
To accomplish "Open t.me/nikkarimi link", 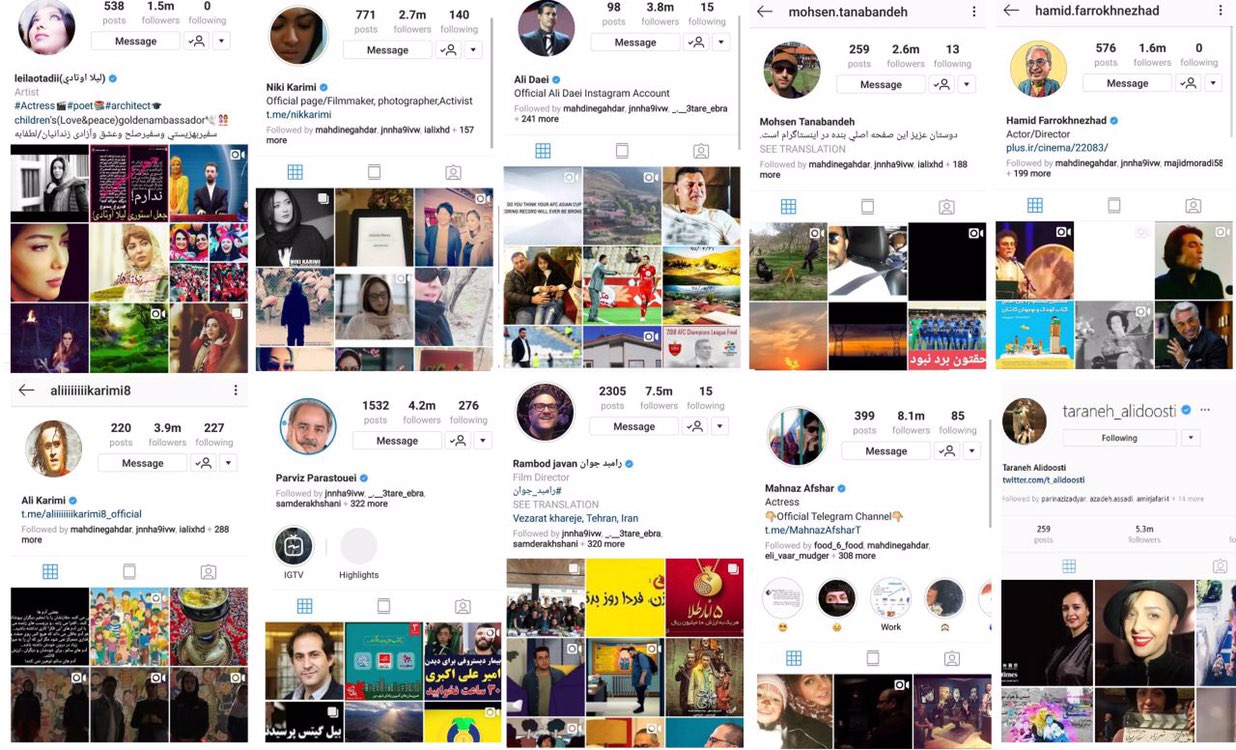I will point(296,115).
